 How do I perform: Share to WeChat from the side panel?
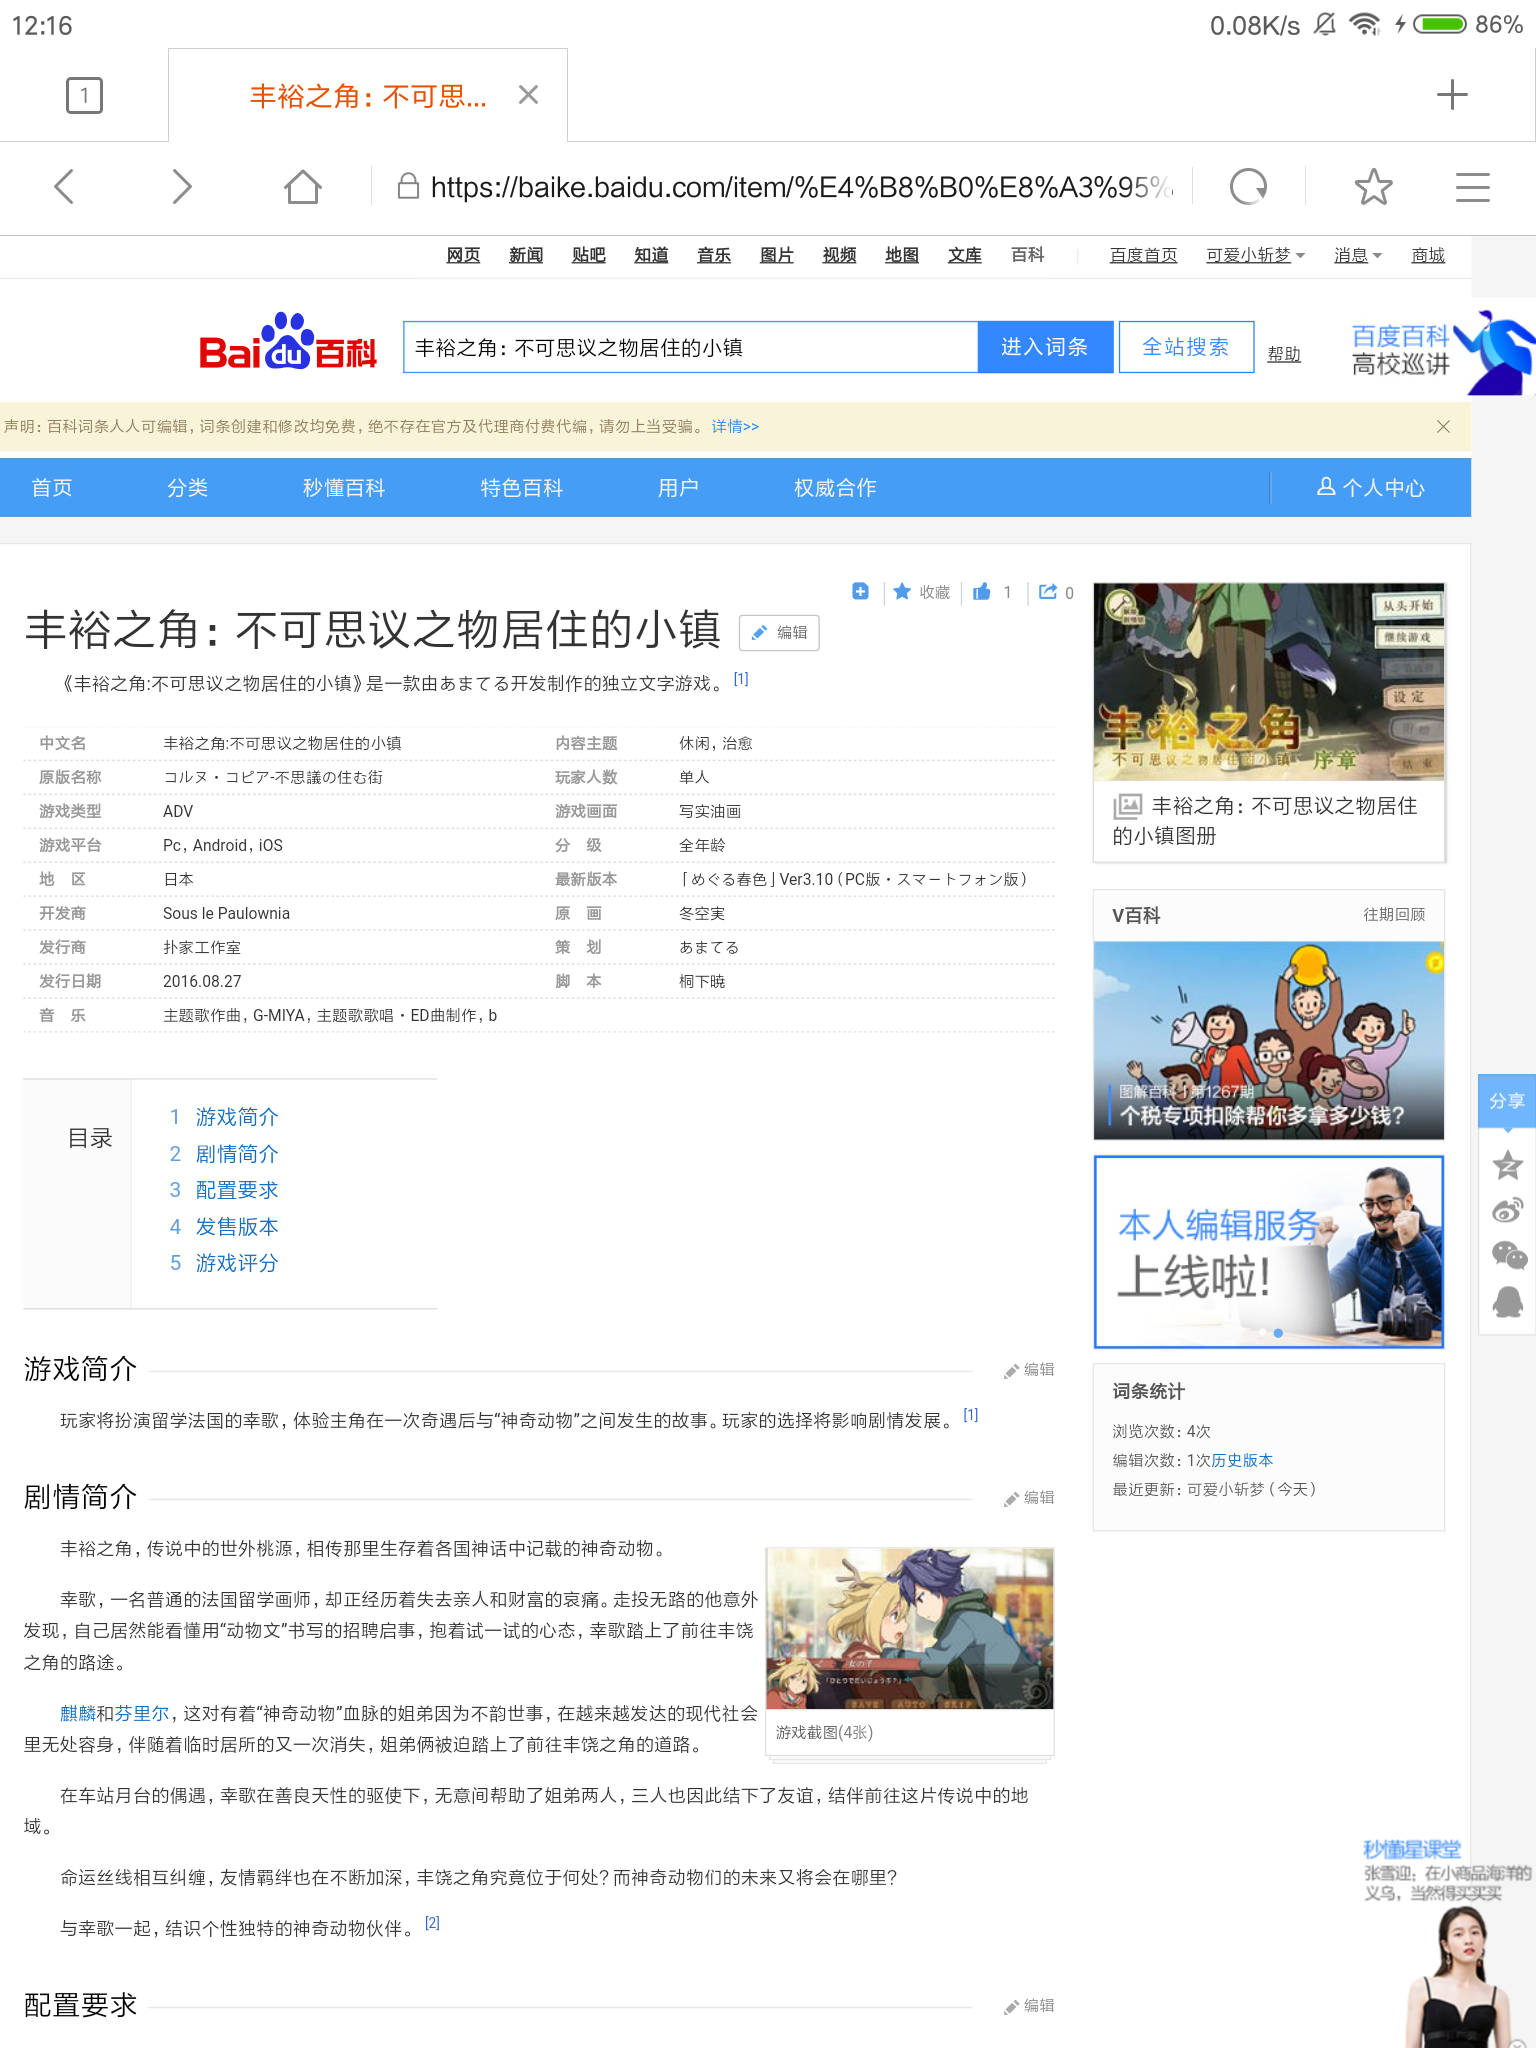pyautogui.click(x=1508, y=1255)
